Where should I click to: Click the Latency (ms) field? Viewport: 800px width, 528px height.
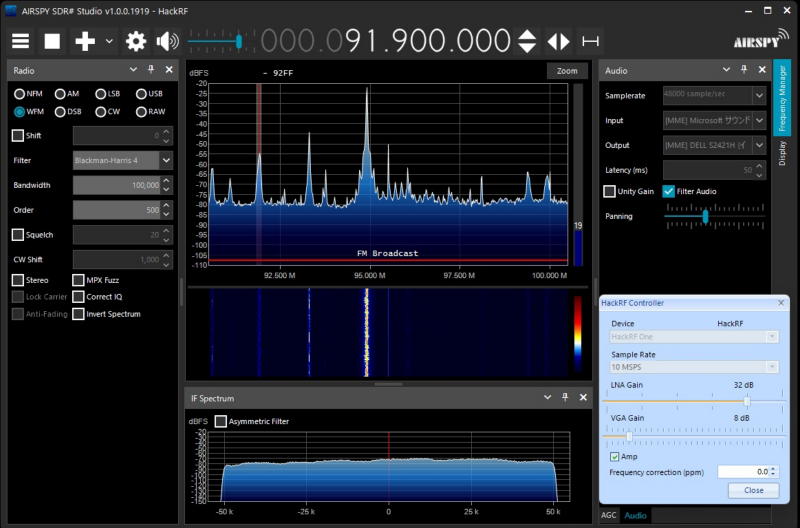point(709,170)
